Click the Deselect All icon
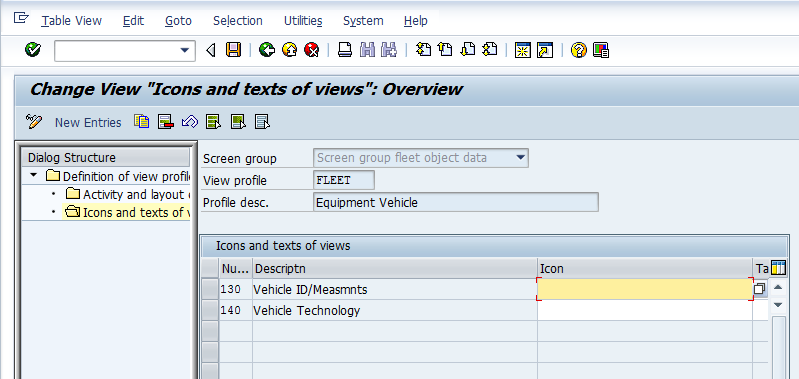The width and height of the screenshot is (799, 379). point(262,122)
